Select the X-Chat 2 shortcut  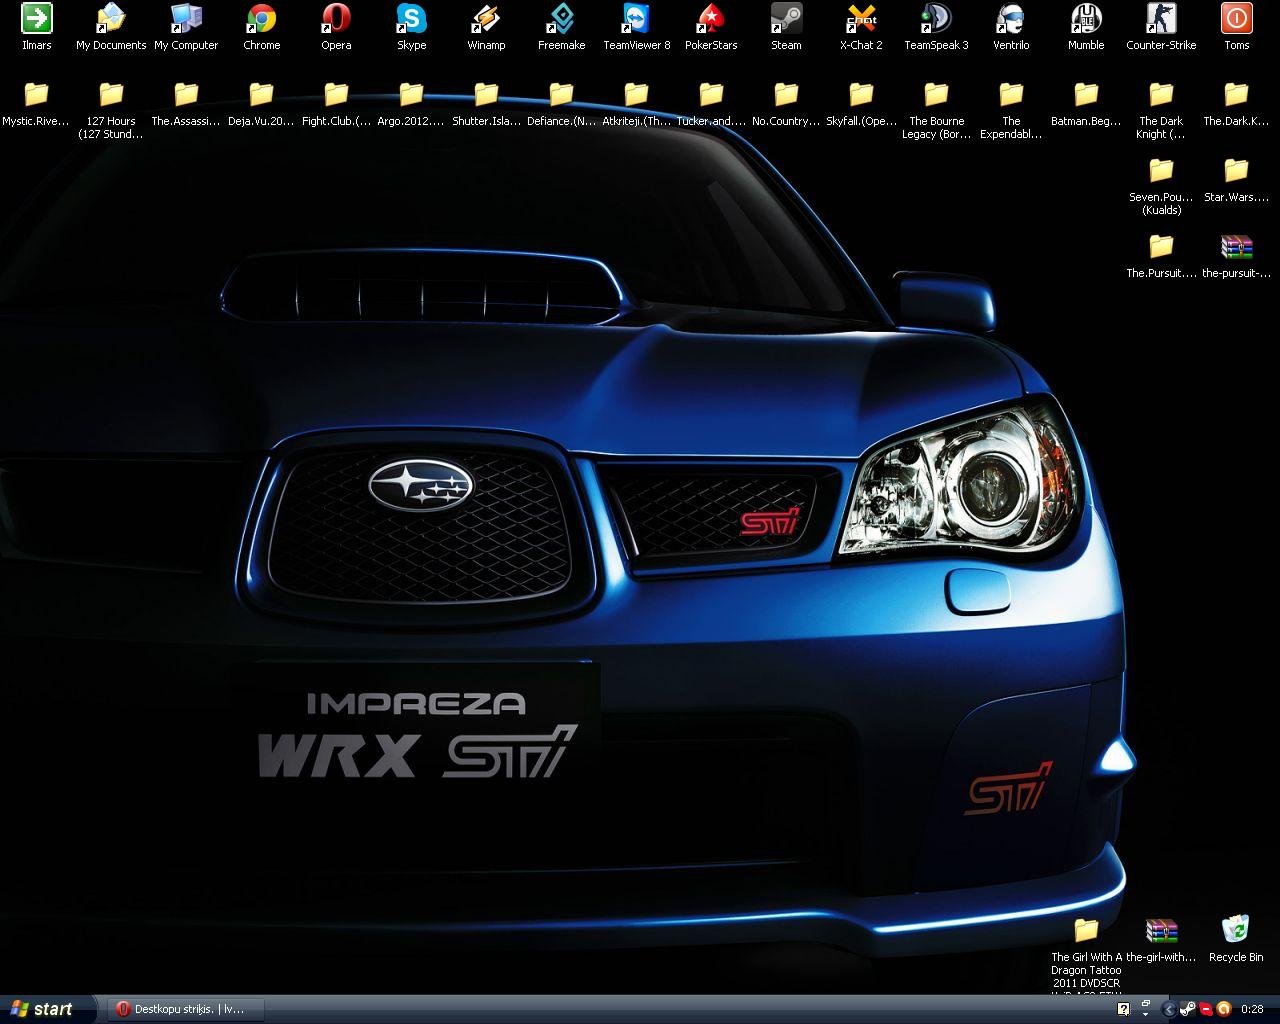[861, 26]
